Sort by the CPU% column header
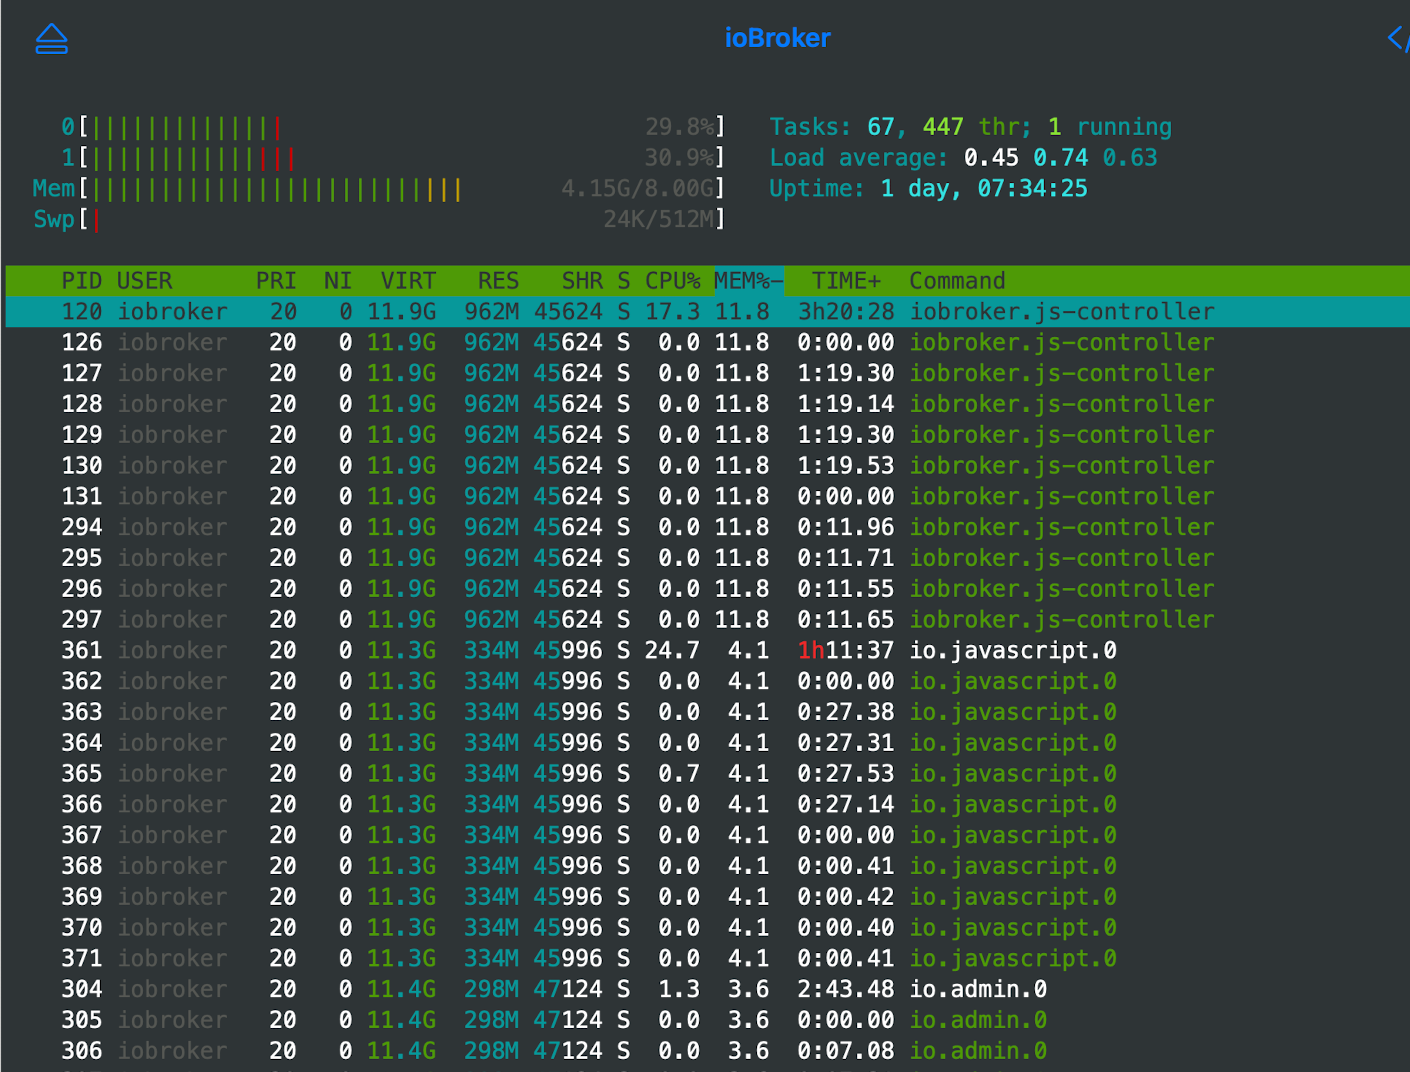 click(x=672, y=281)
